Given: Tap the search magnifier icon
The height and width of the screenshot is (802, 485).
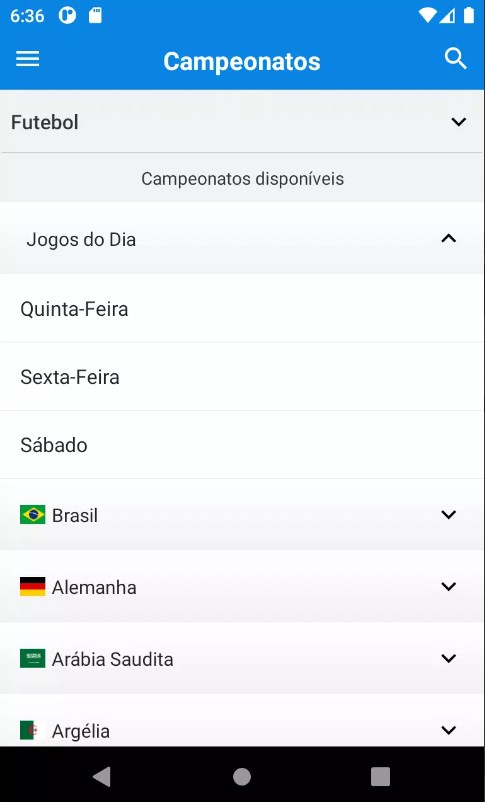Looking at the screenshot, I should pyautogui.click(x=455, y=59).
